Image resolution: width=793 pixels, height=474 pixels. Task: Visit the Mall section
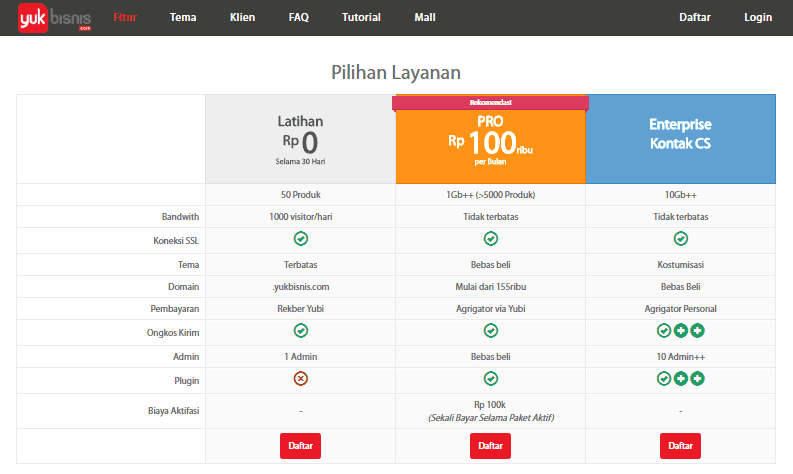[x=425, y=18]
